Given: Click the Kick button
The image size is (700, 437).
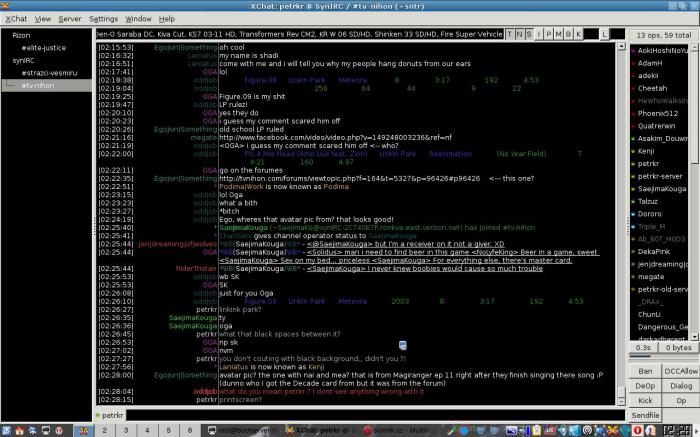Looking at the screenshot, I should coord(645,400).
